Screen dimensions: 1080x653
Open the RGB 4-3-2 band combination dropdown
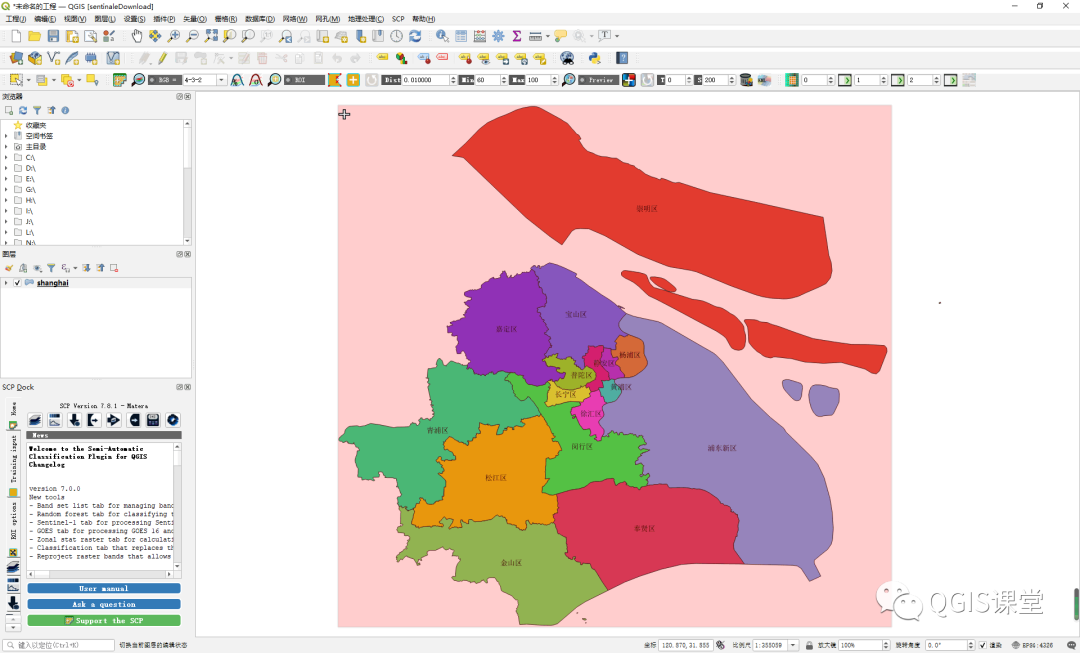222,80
